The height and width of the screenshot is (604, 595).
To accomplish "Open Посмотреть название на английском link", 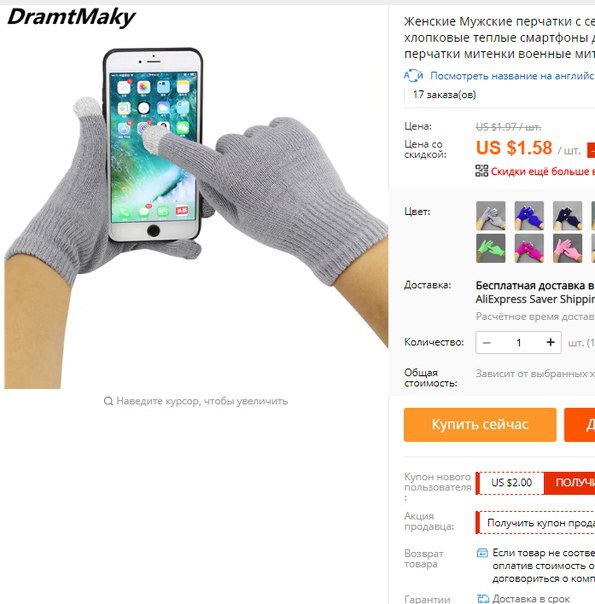I will (x=512, y=76).
